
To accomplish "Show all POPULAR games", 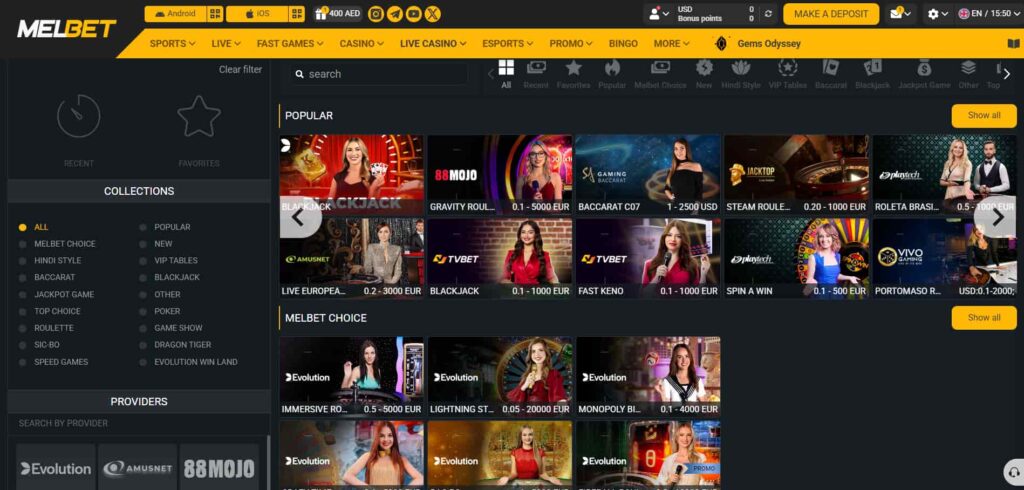I will (984, 116).
